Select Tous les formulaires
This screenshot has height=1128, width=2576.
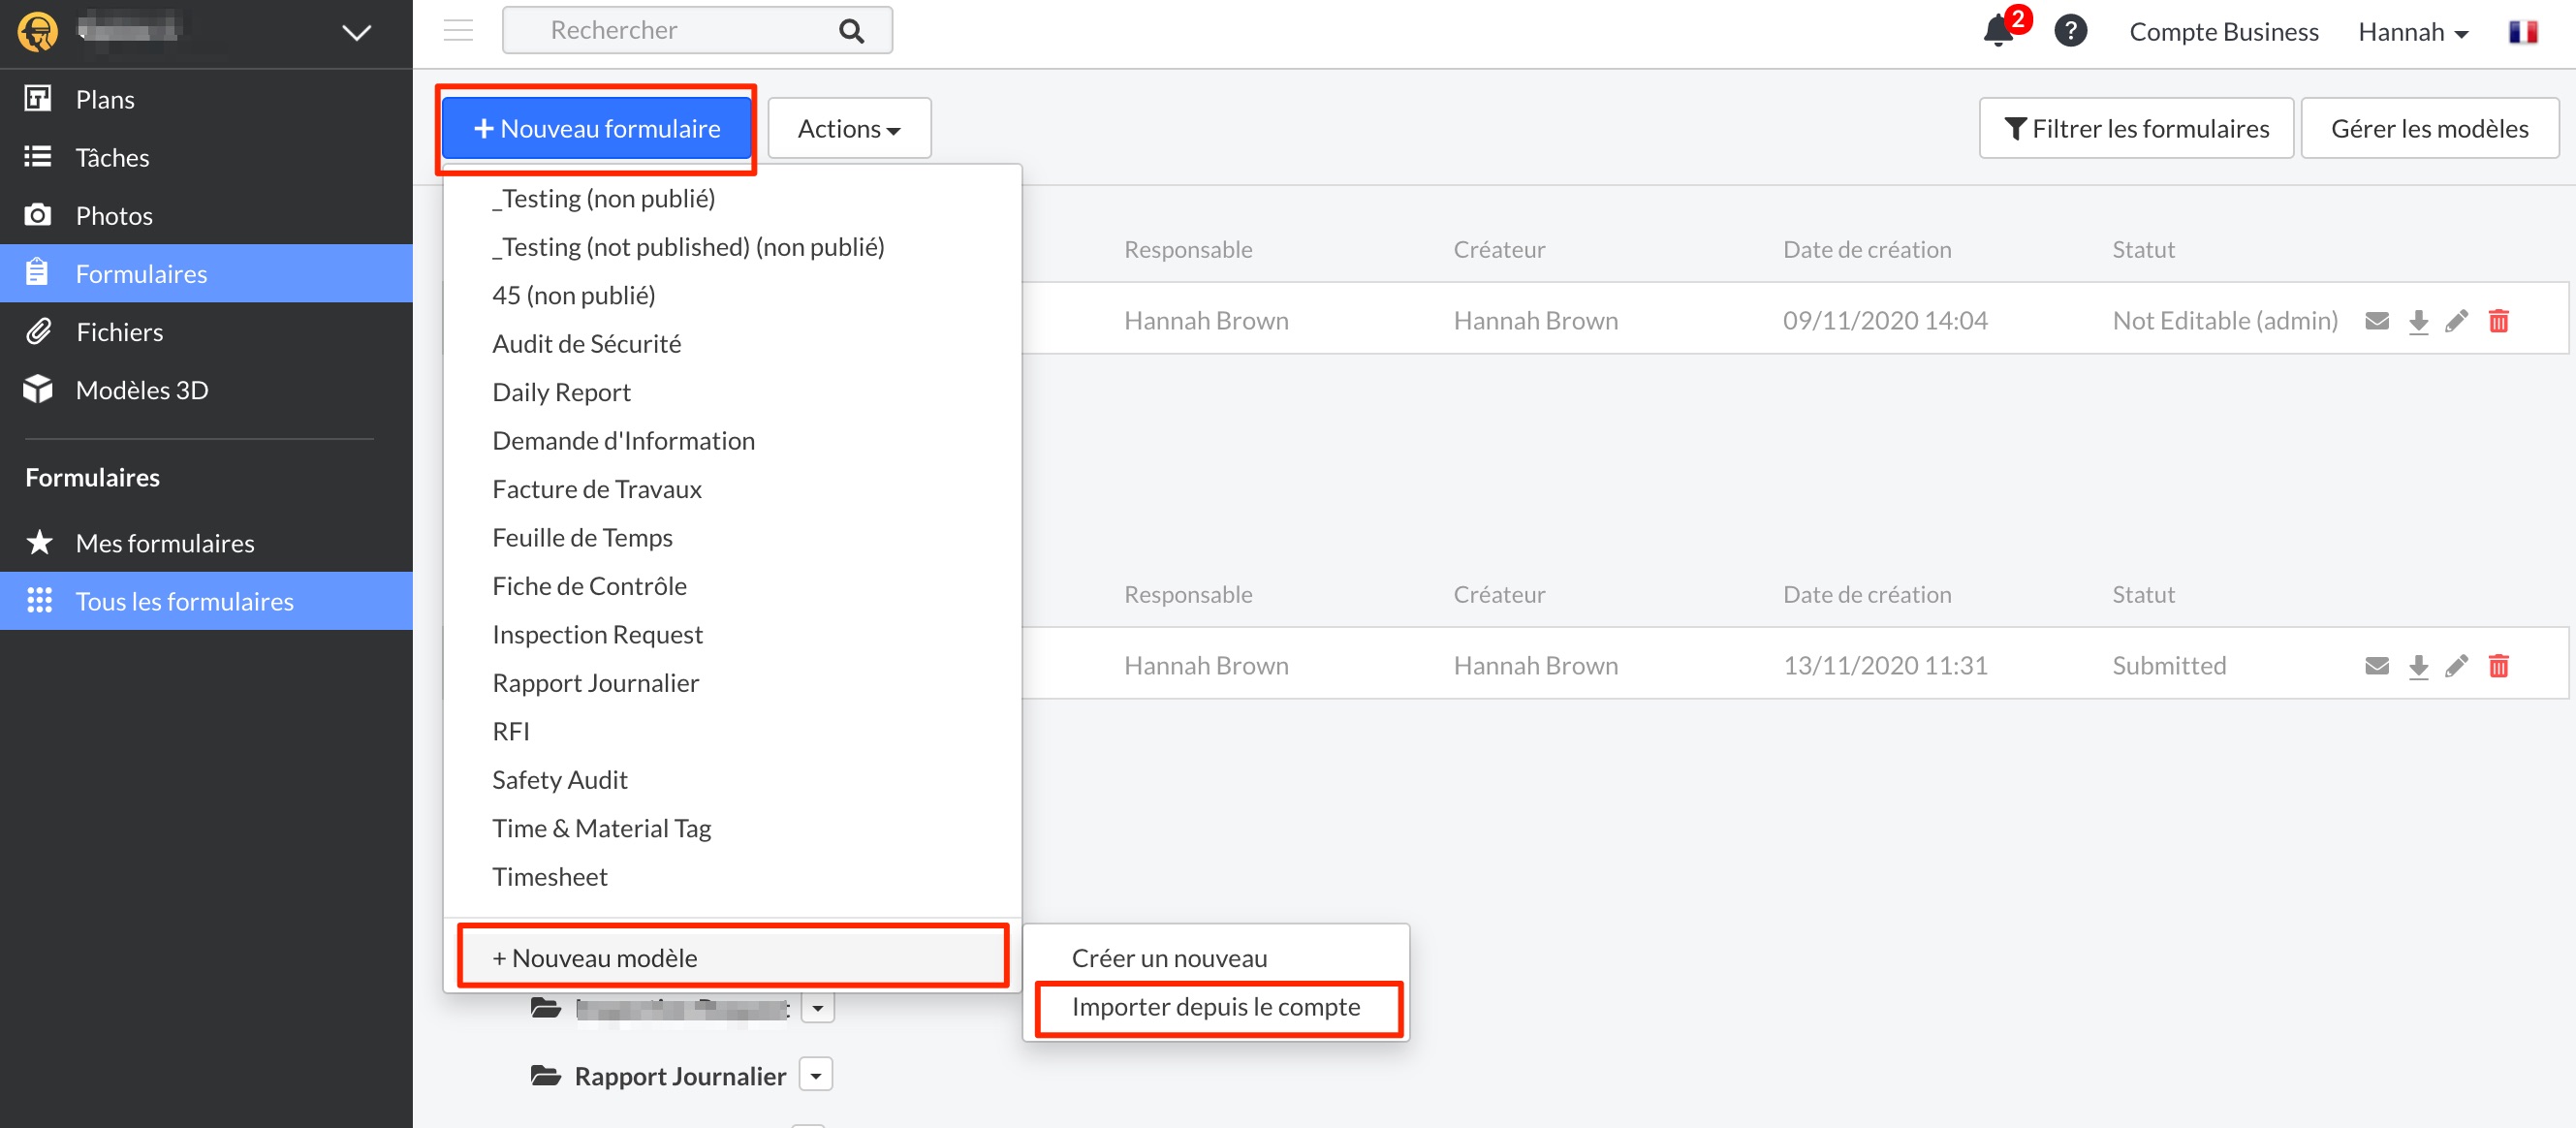[x=206, y=601]
